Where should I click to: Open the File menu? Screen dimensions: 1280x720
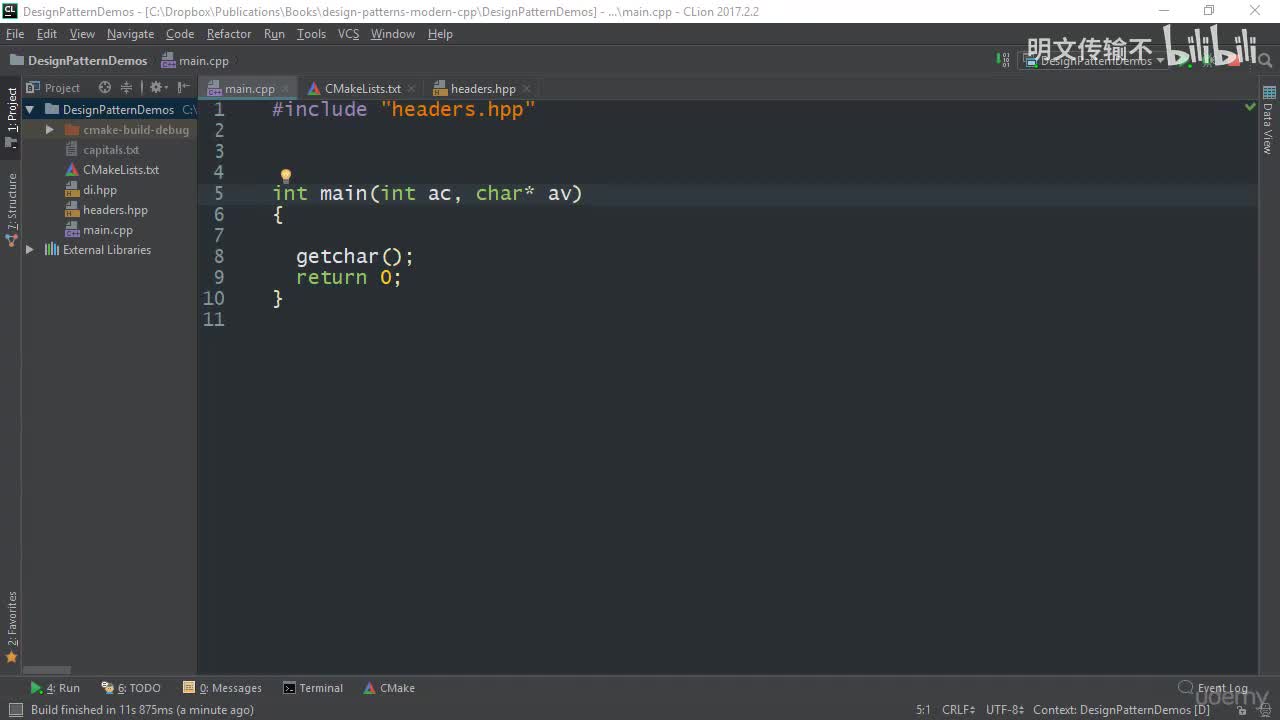pos(15,34)
